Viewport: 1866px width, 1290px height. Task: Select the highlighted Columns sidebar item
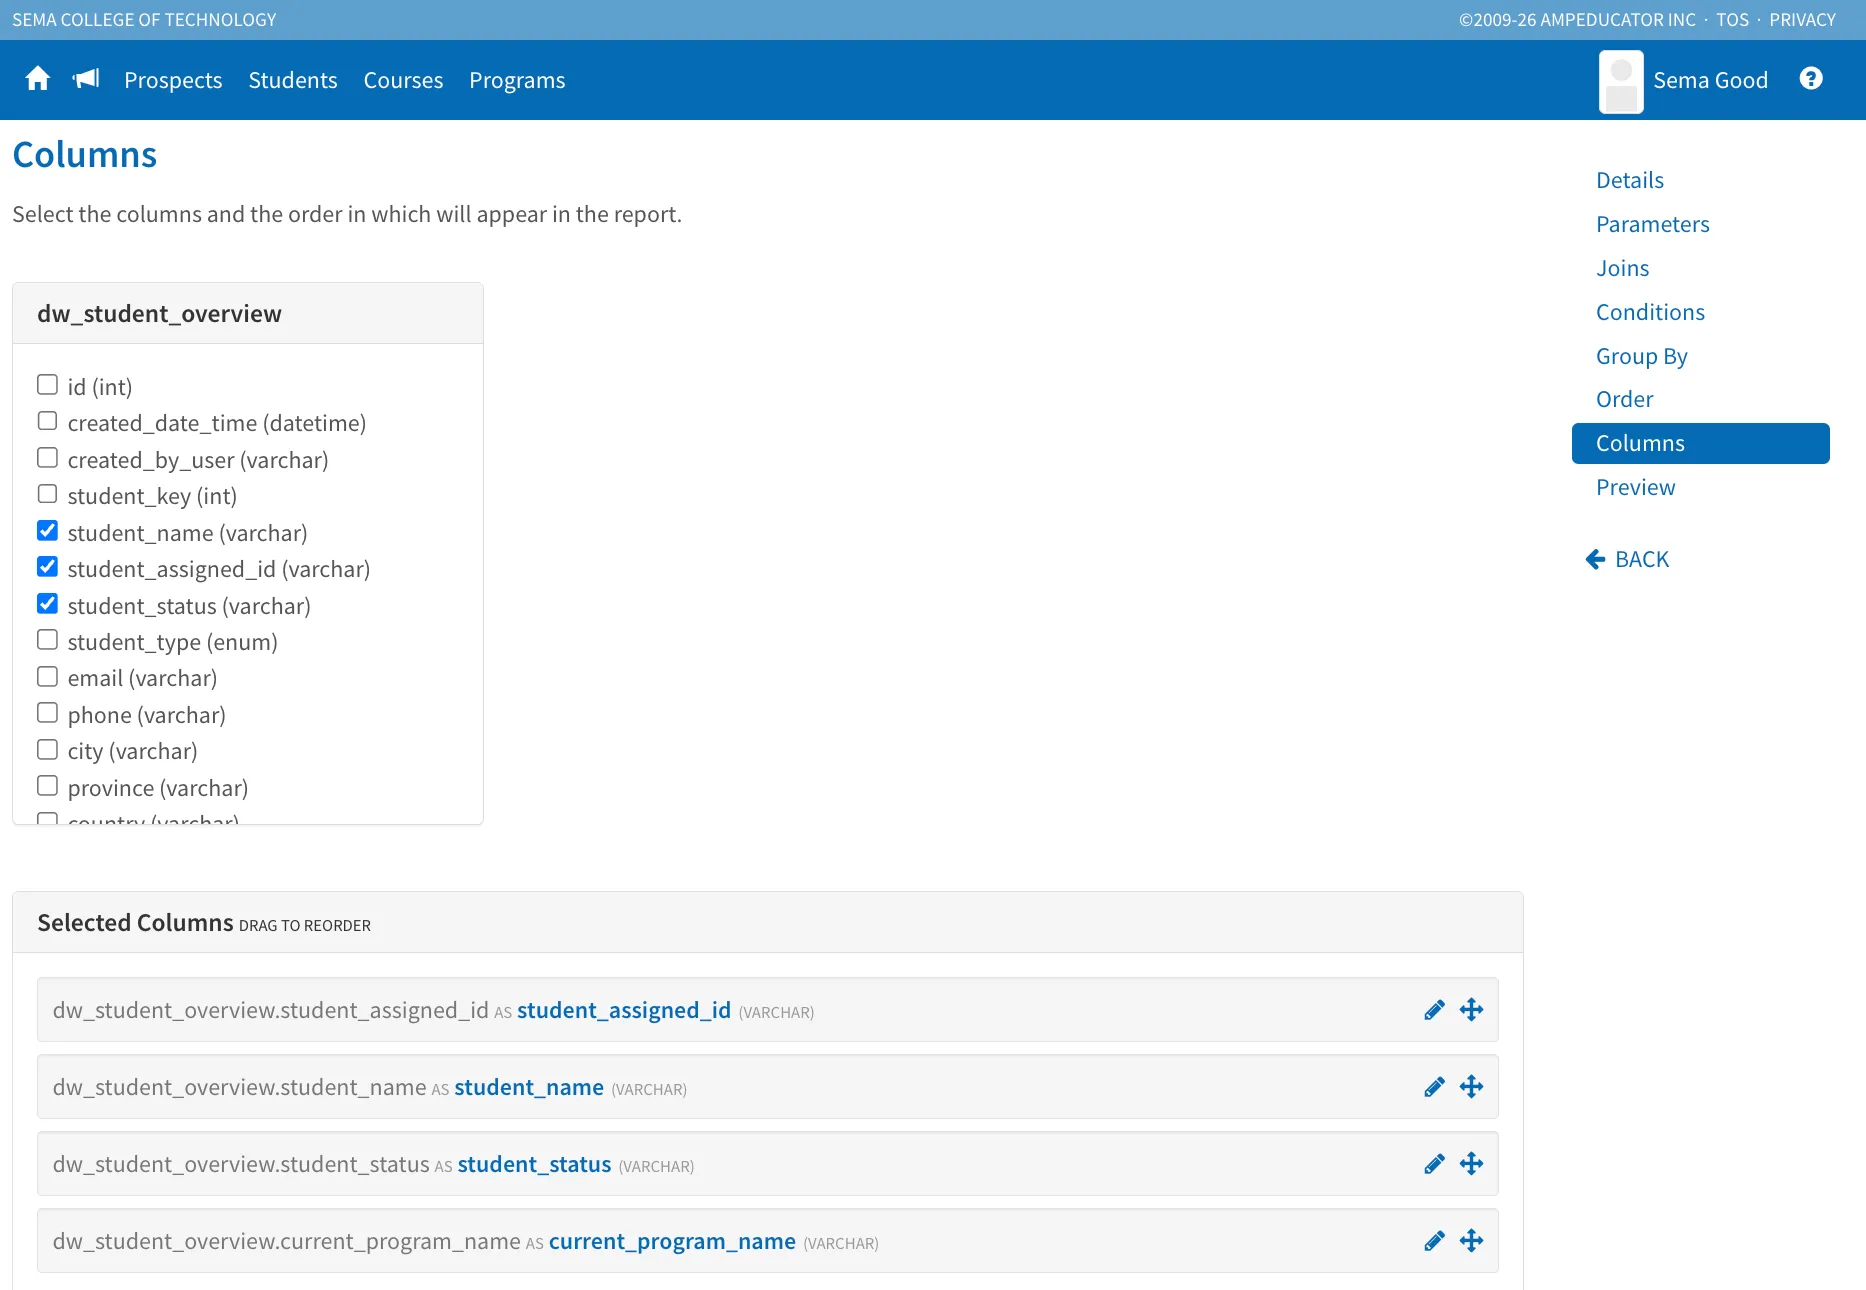click(1701, 443)
